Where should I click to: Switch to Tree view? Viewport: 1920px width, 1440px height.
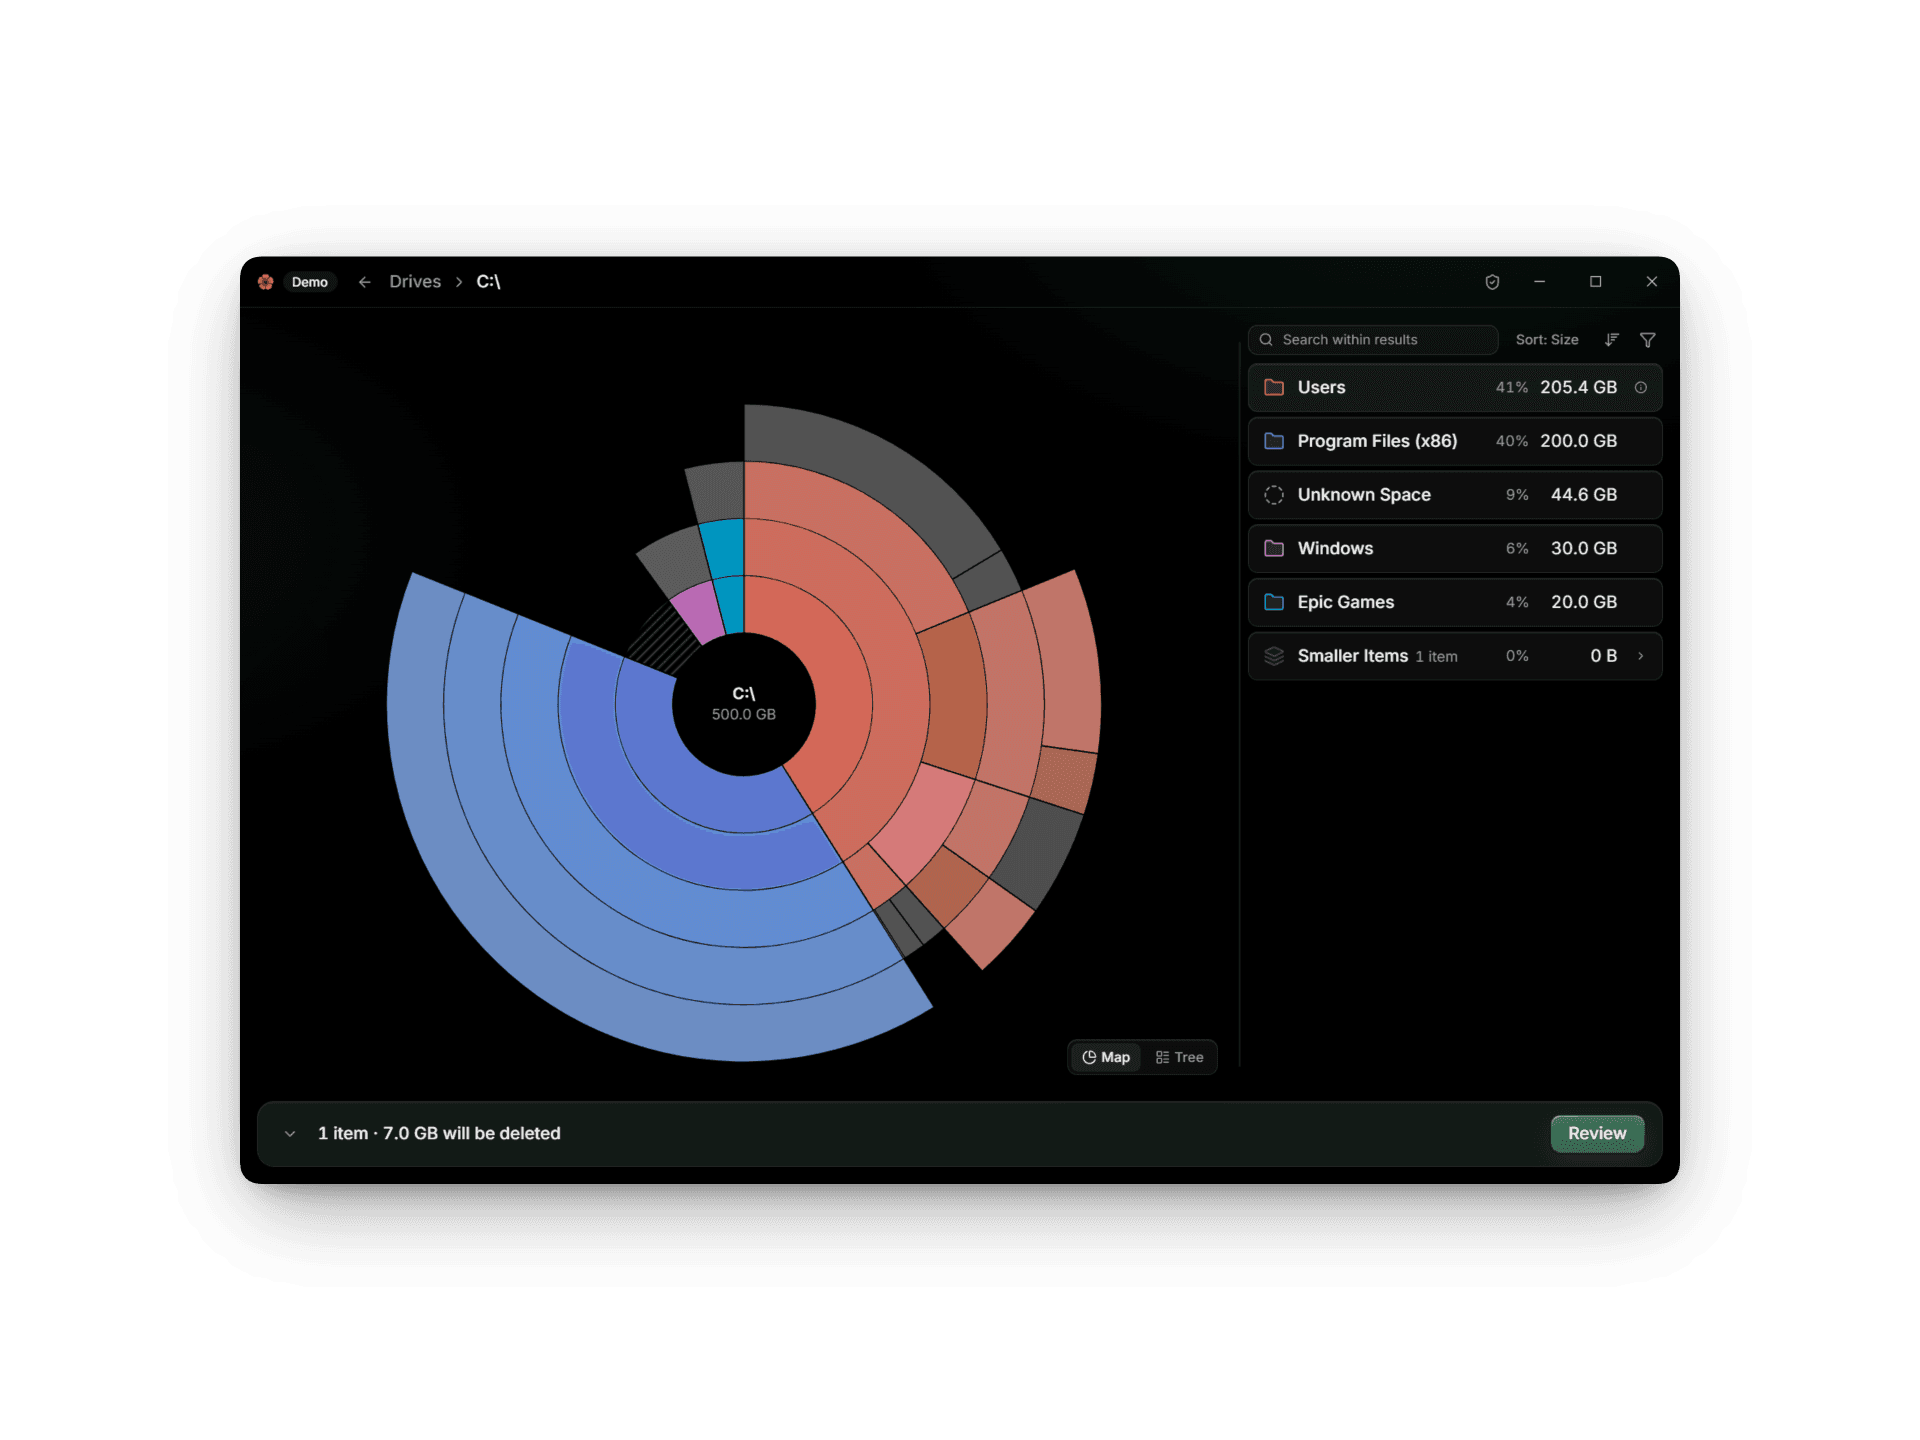pyautogui.click(x=1180, y=1057)
